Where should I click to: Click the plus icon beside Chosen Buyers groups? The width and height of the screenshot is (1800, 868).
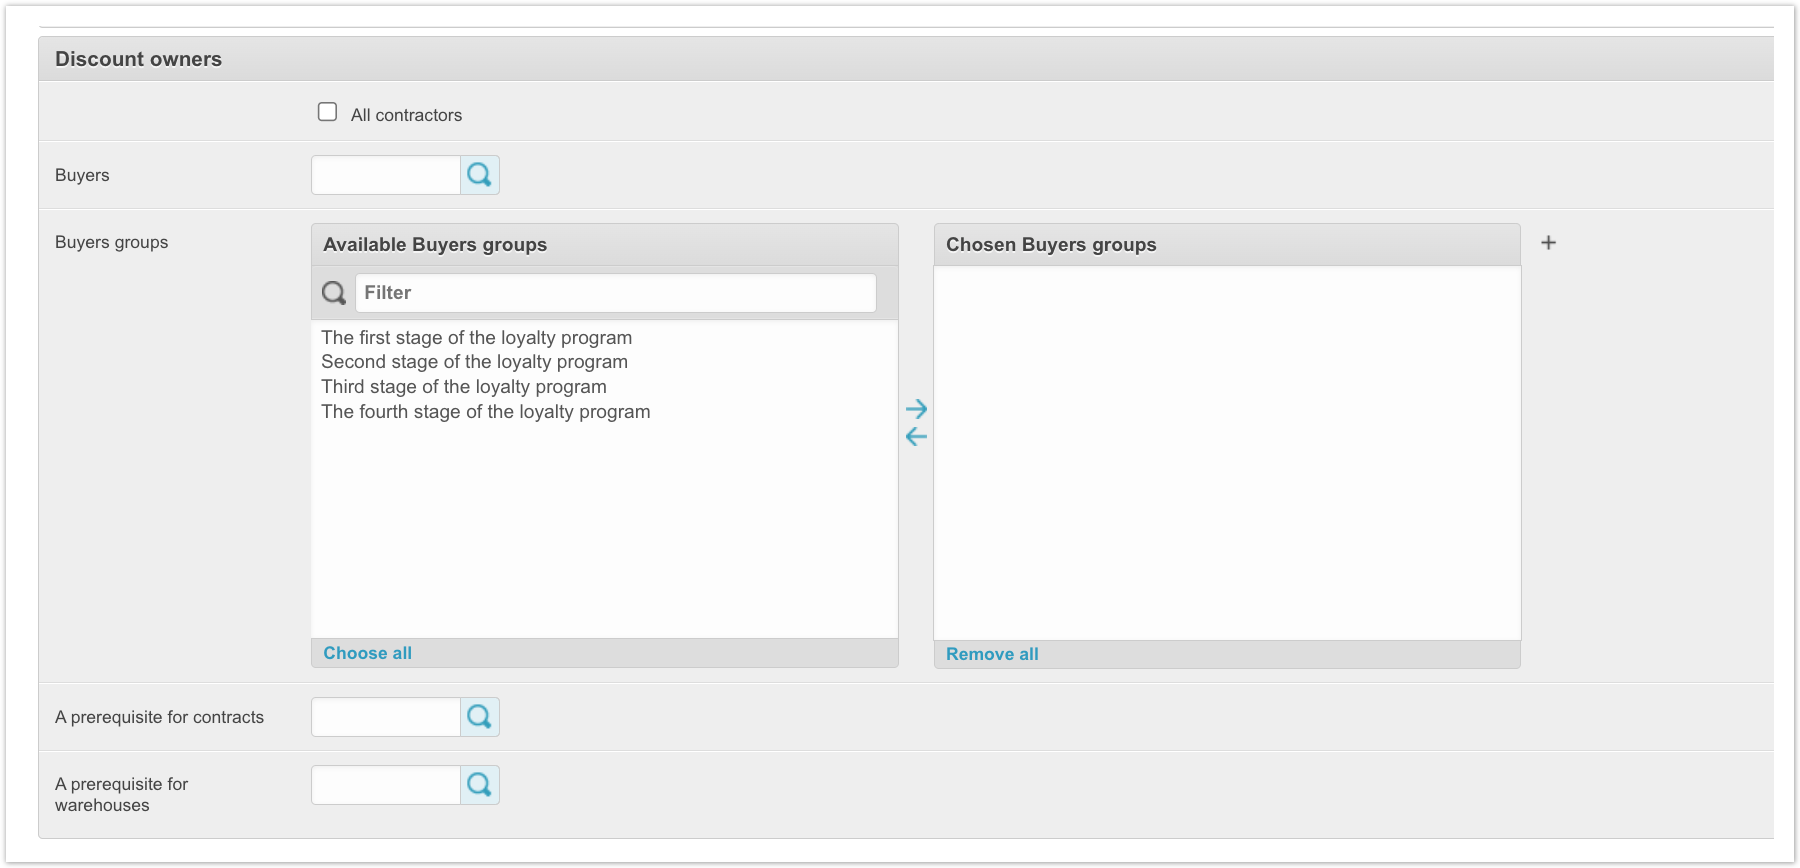pos(1548,243)
